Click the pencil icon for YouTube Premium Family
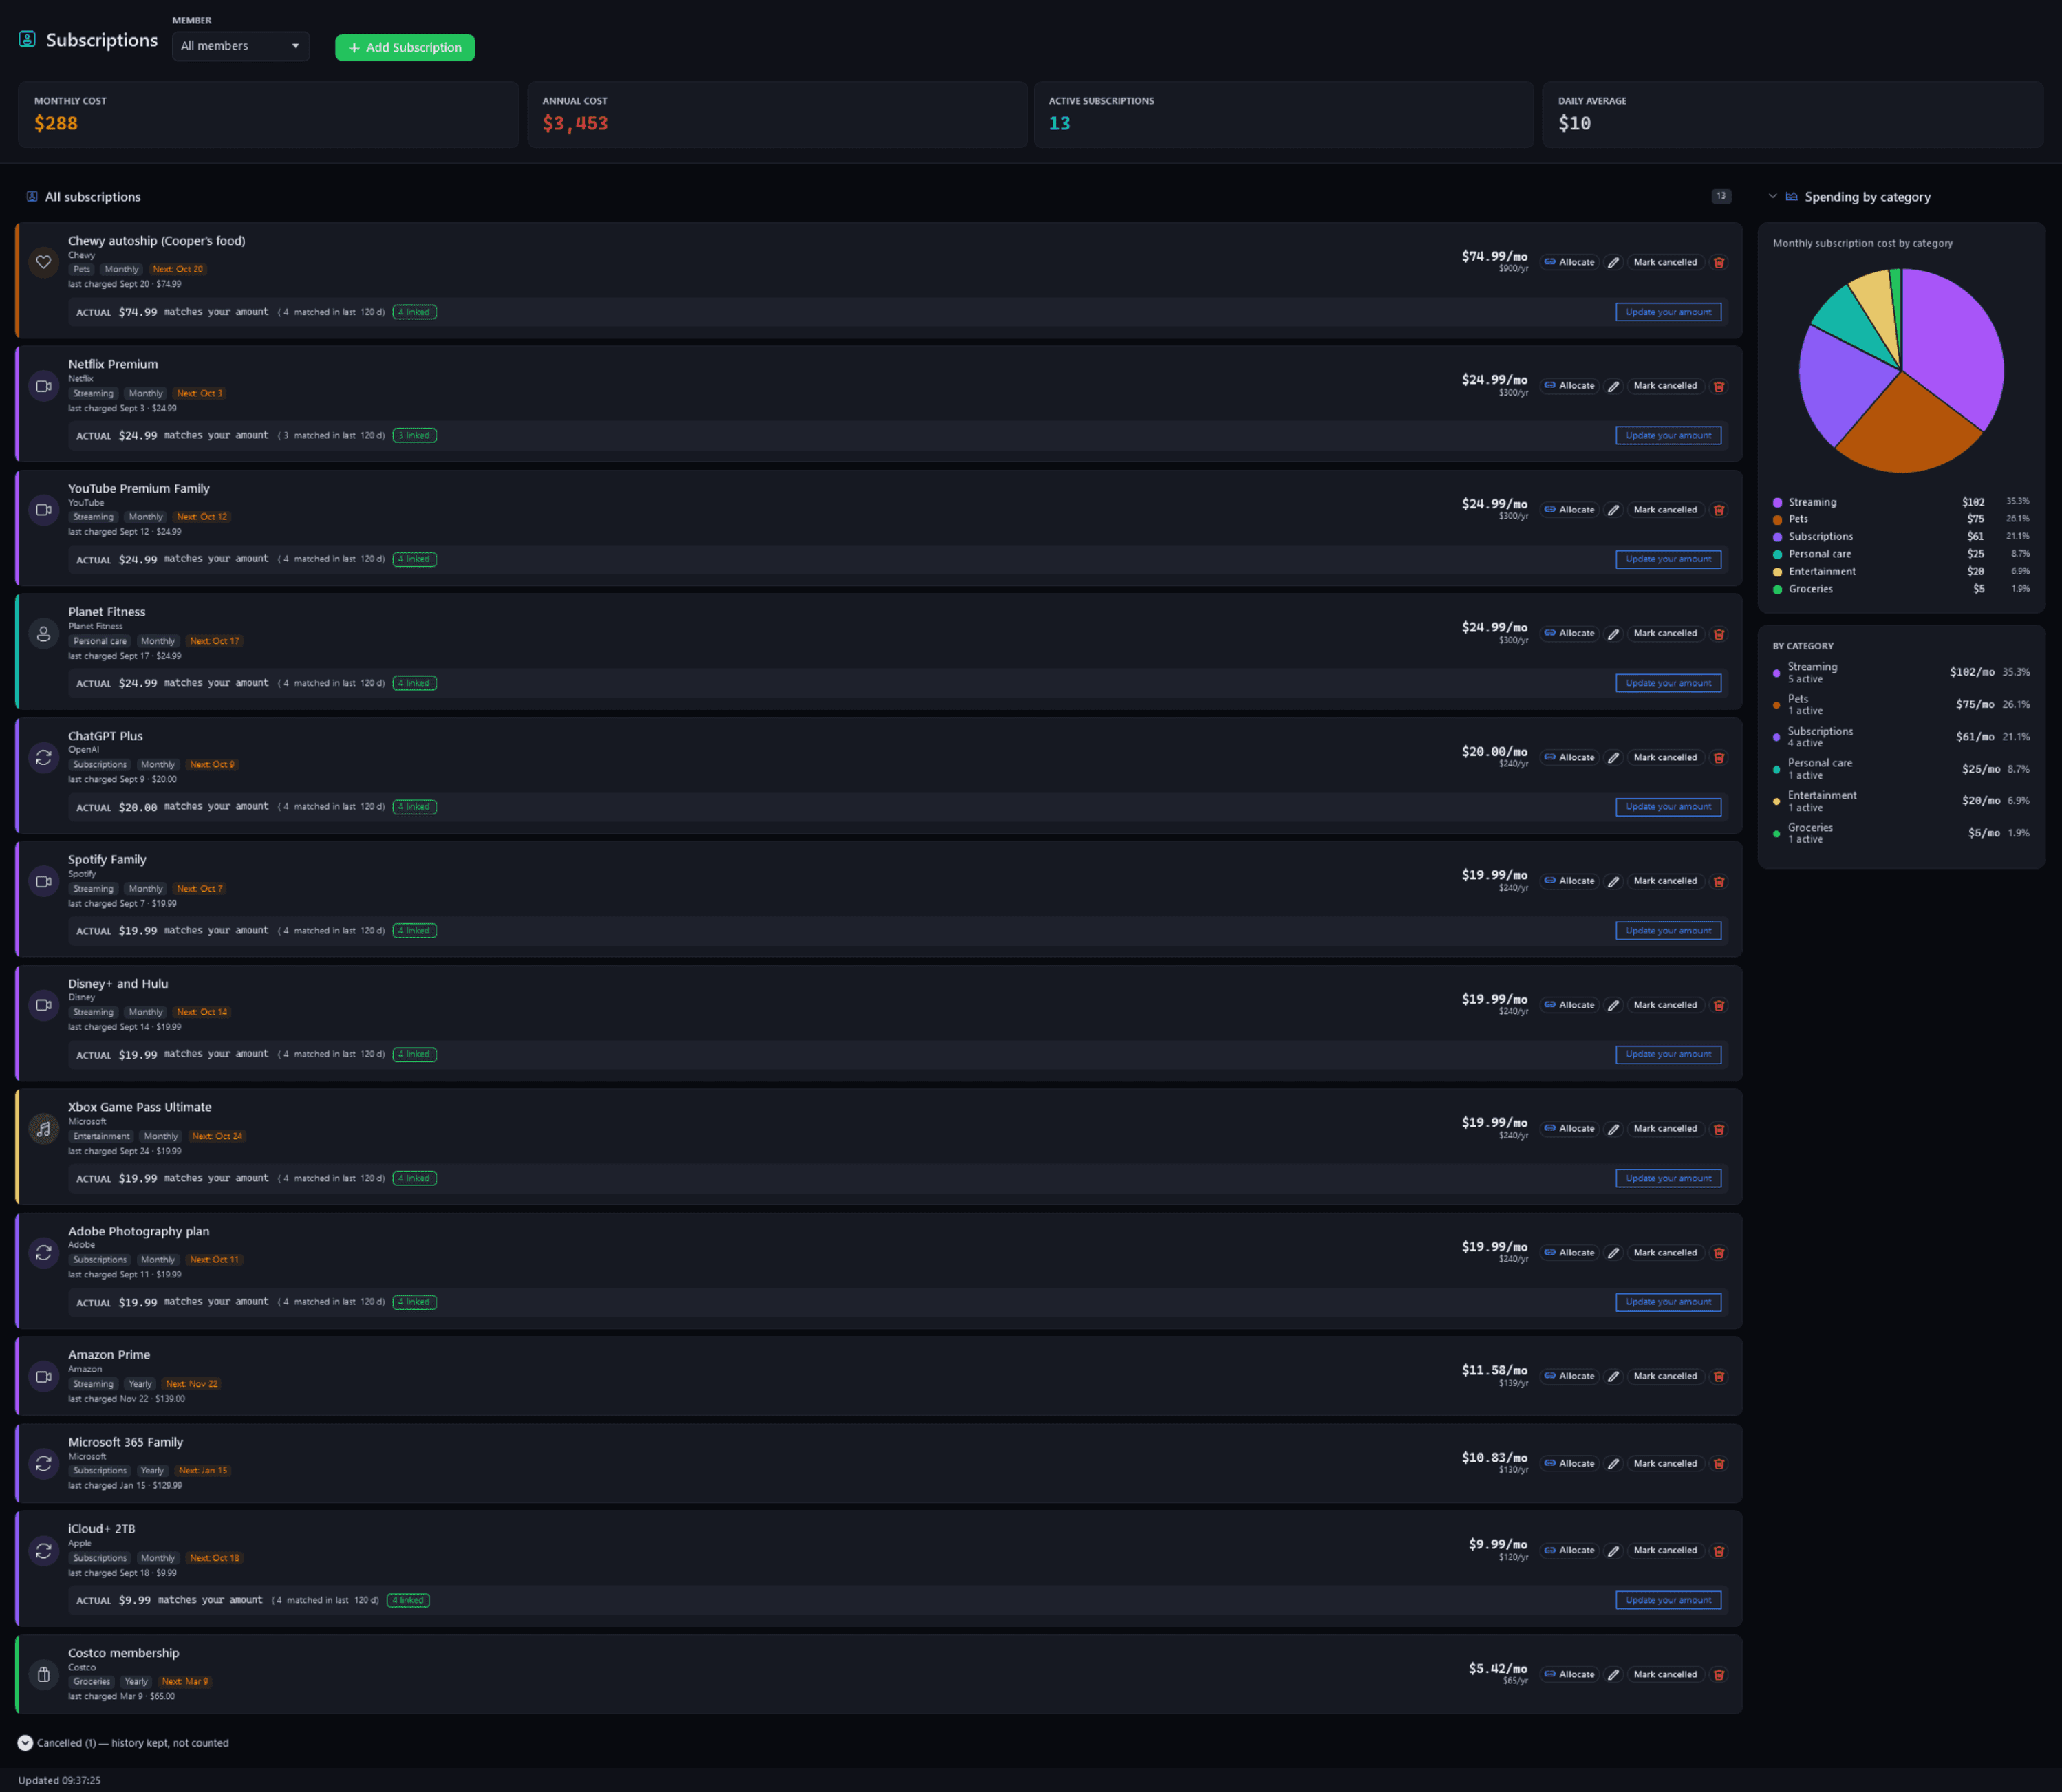Image resolution: width=2062 pixels, height=1792 pixels. point(1613,510)
